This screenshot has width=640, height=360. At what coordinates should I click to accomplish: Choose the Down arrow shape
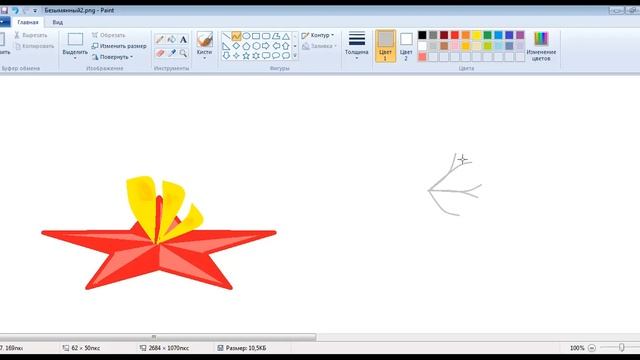click(x=226, y=56)
